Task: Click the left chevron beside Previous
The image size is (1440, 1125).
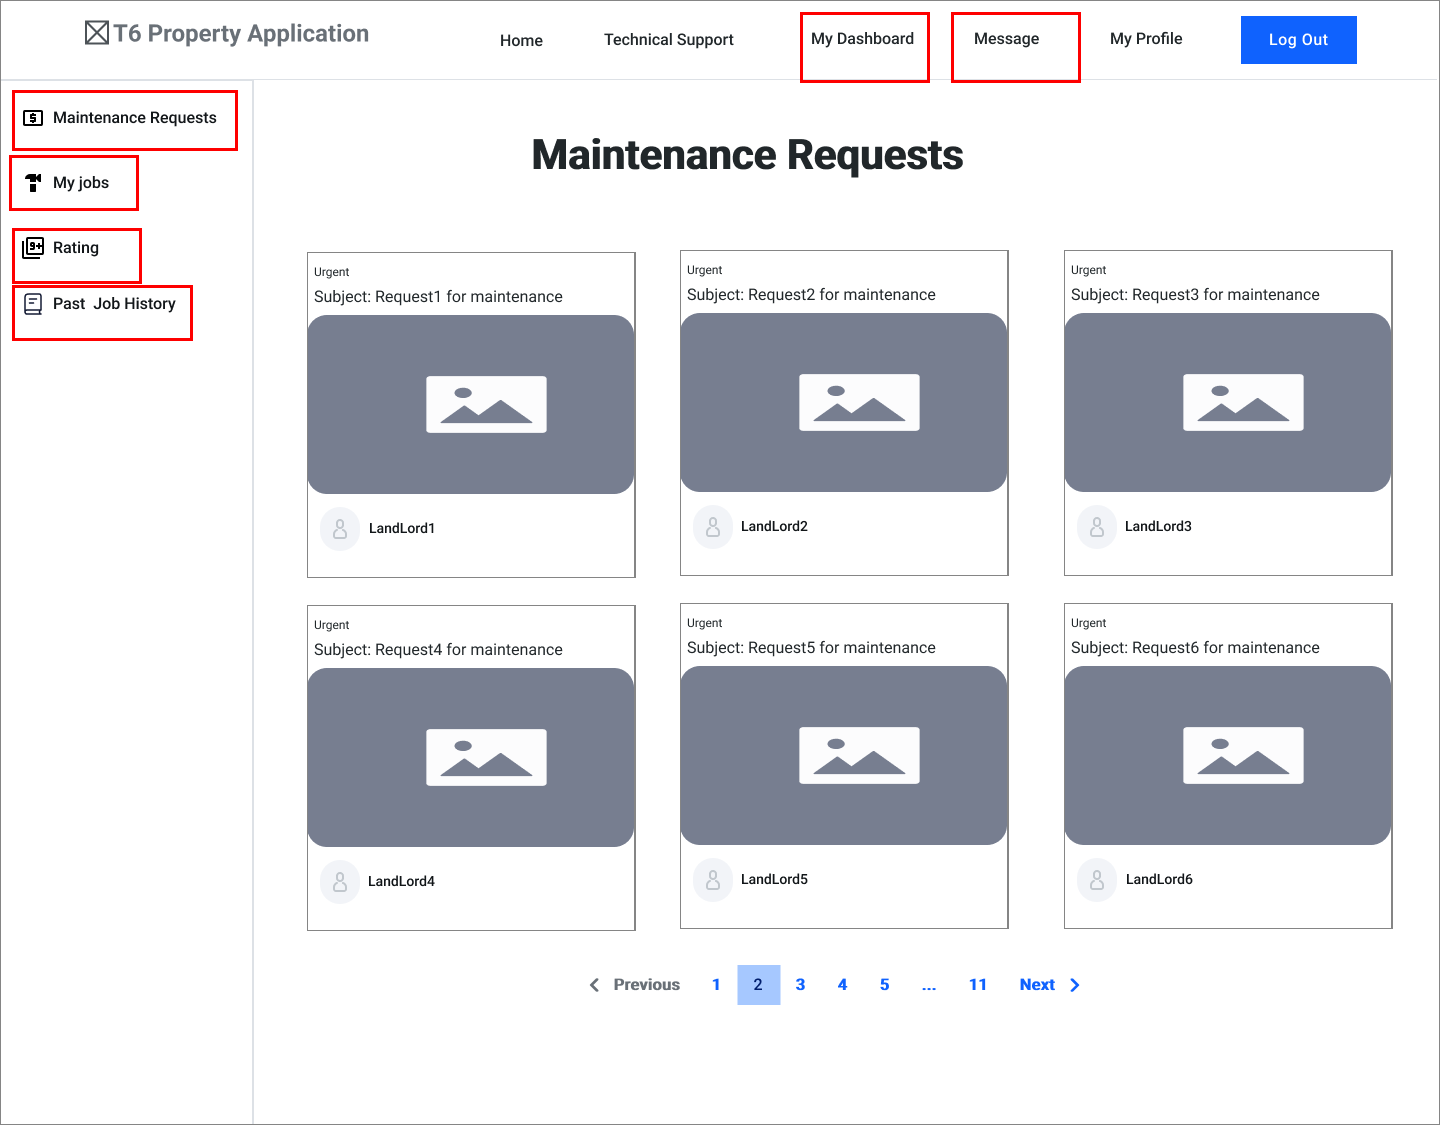Action: [594, 985]
